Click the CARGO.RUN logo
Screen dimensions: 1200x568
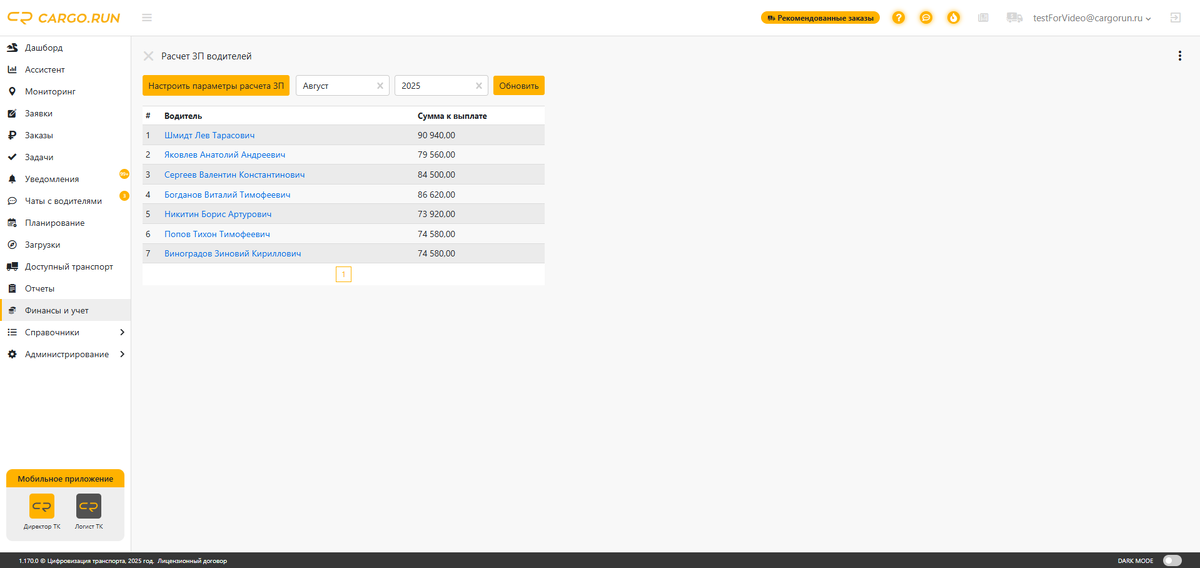[64, 17]
